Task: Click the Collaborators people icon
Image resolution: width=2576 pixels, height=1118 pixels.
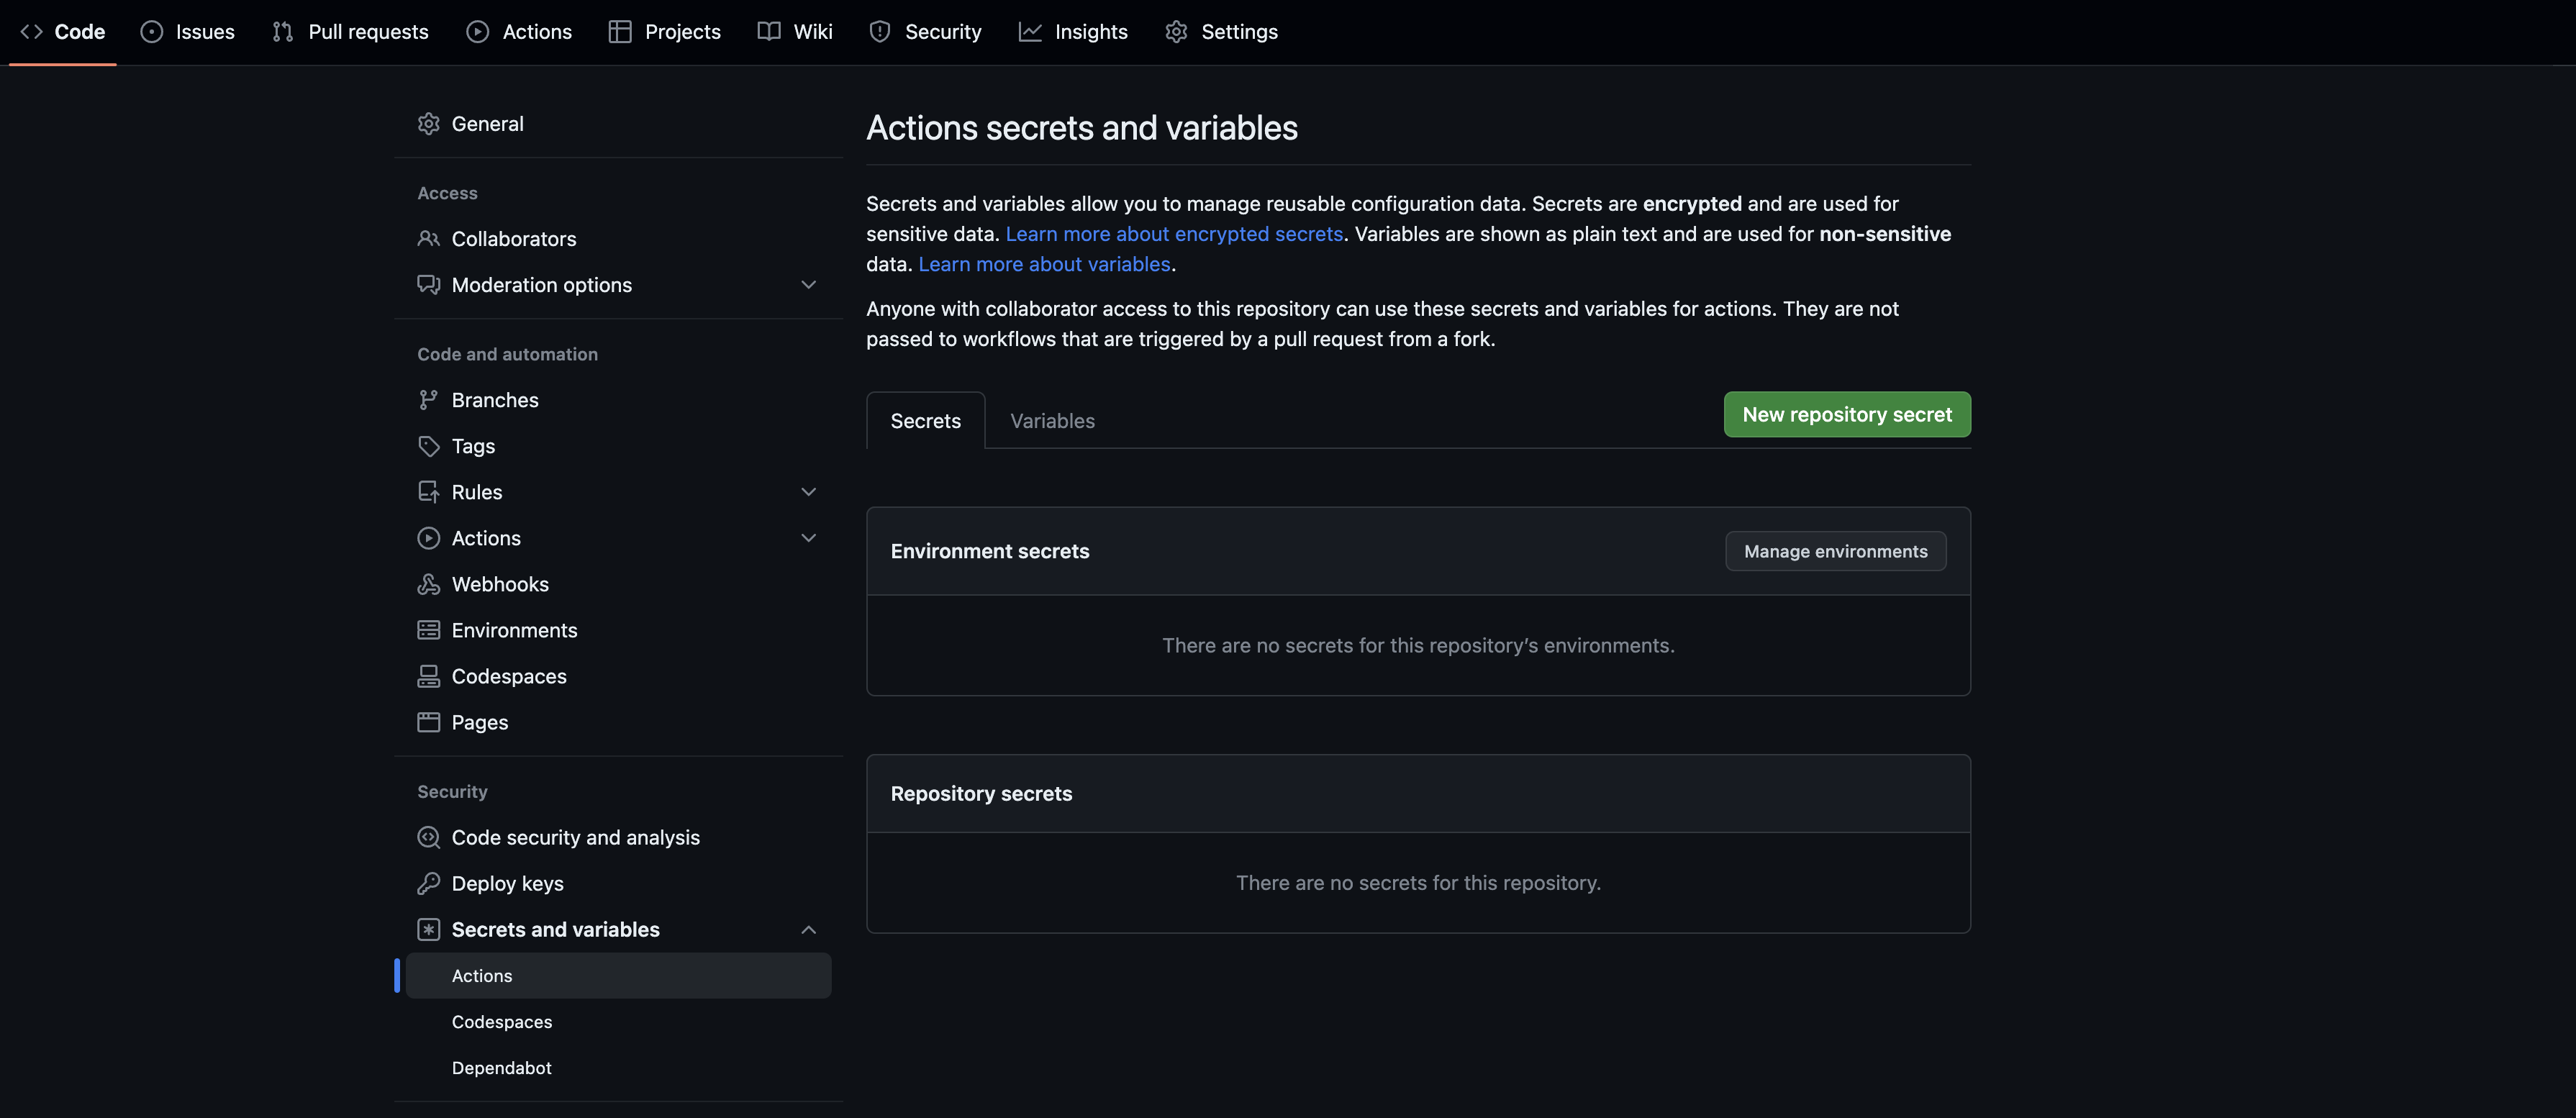Action: click(428, 239)
